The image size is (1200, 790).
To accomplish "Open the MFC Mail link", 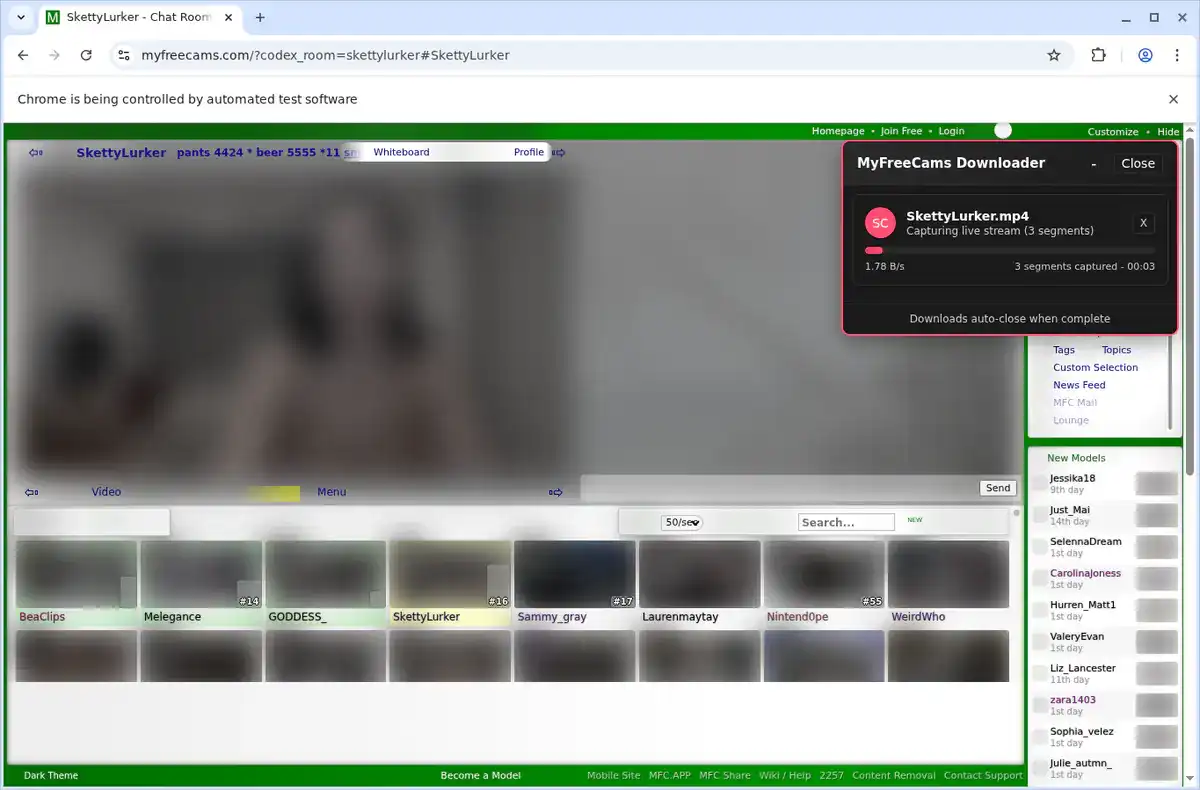I will 1075,403.
